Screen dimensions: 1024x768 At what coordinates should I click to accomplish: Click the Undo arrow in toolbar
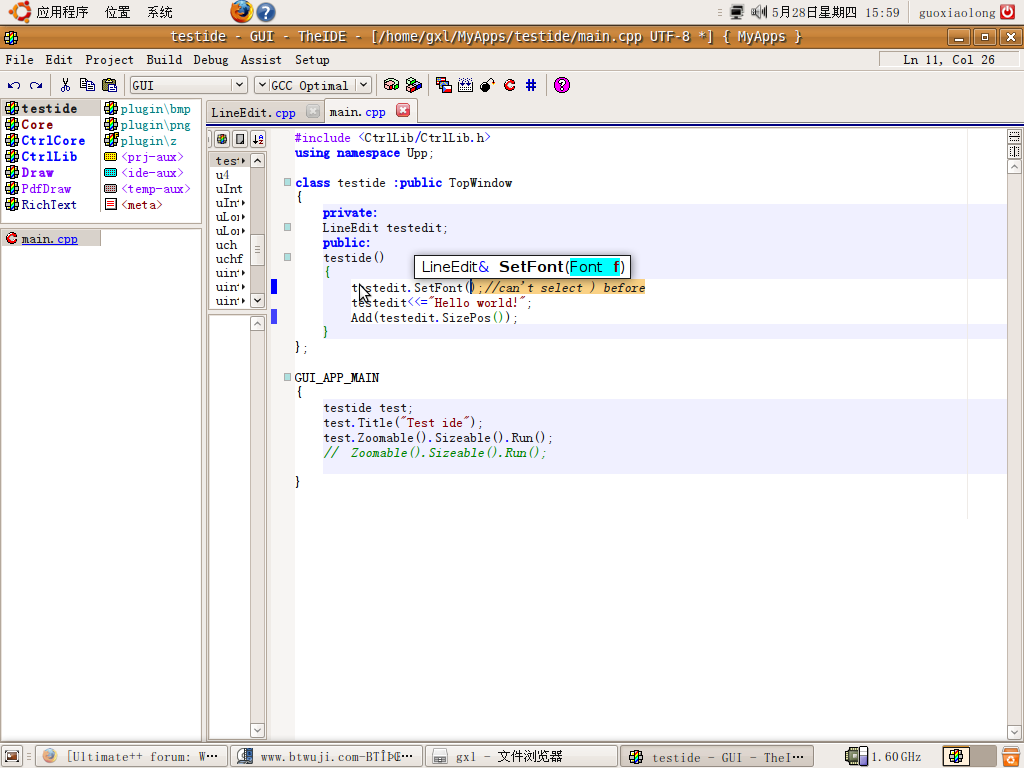tap(14, 86)
